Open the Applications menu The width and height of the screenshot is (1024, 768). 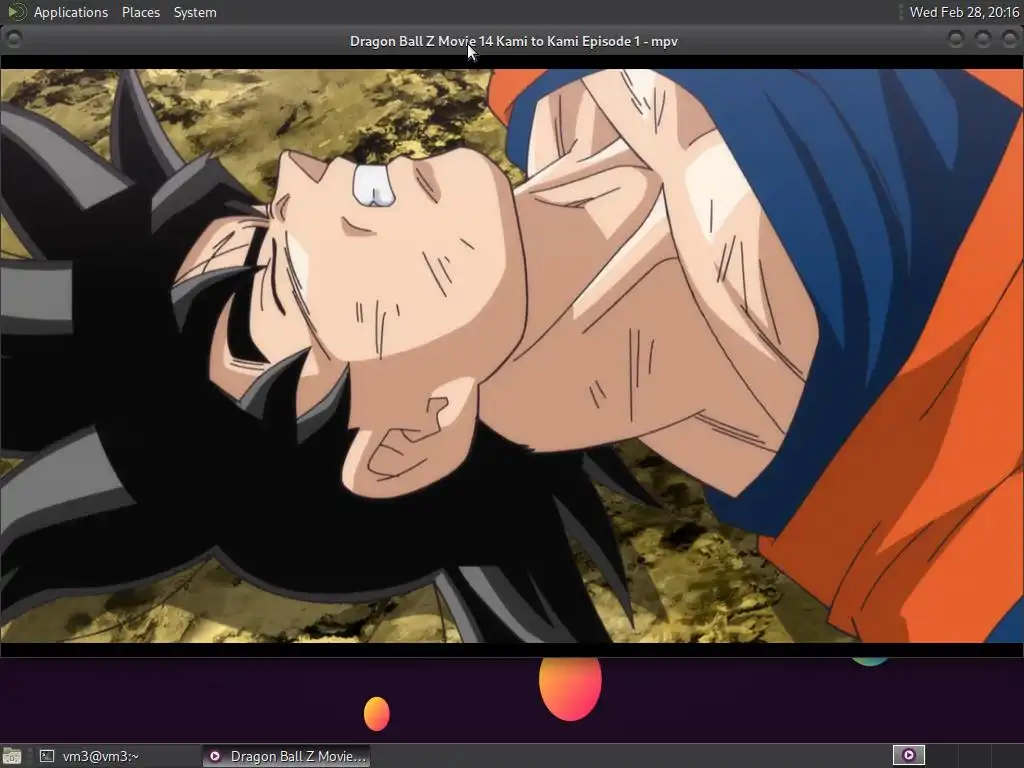(x=71, y=12)
